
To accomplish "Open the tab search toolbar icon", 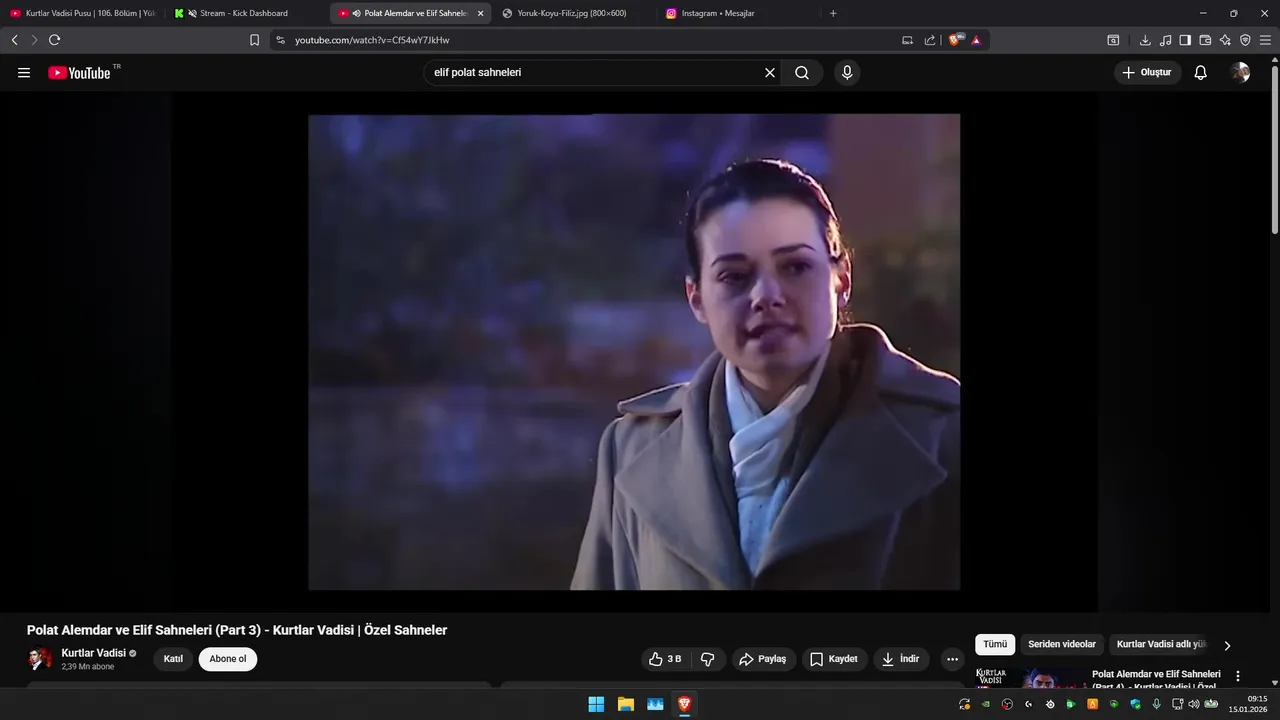I will (1113, 40).
